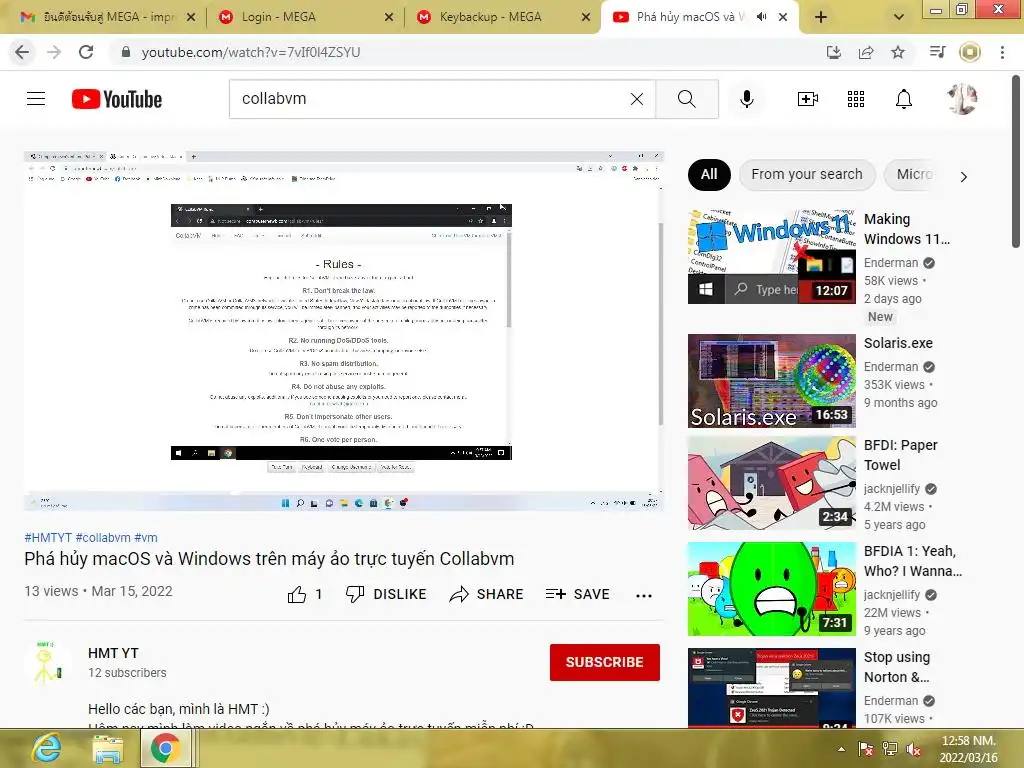Click Chrome profile icon in toolbar
Image resolution: width=1024 pixels, height=768 pixels.
click(x=970, y=52)
